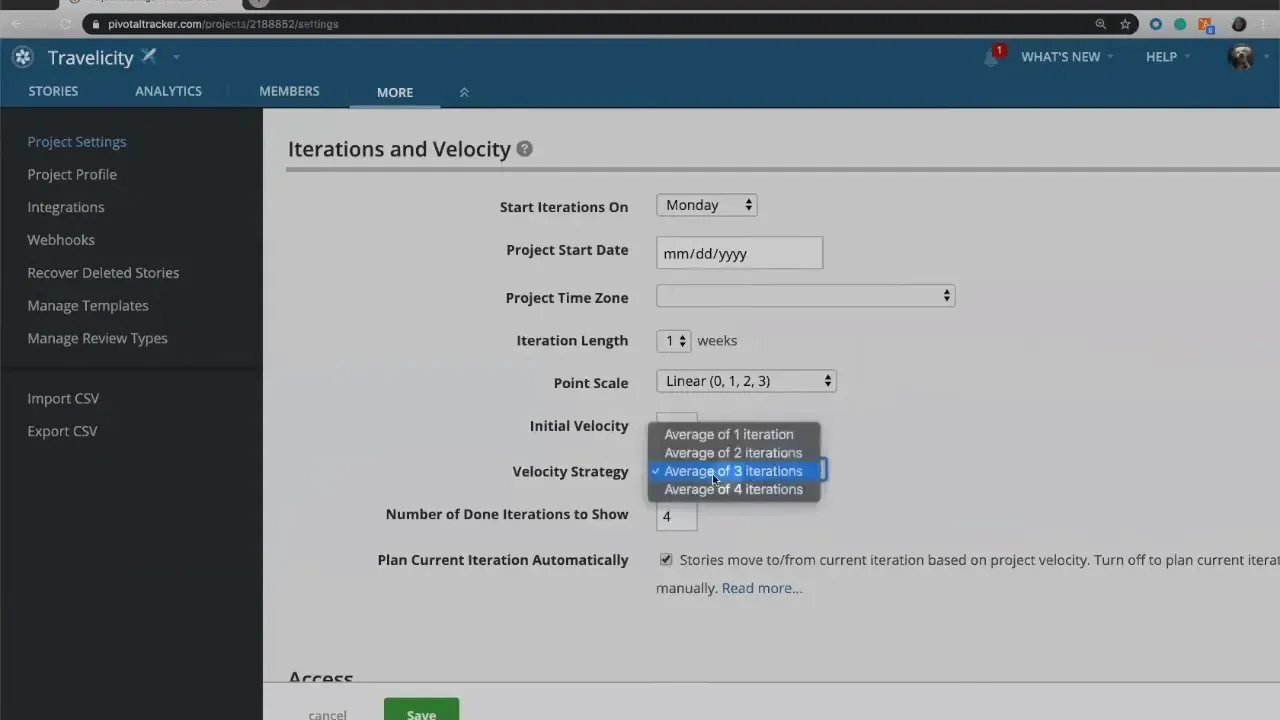Uncheck Plan Current Iteration Automatically
This screenshot has height=720, width=1280.
[x=665, y=559]
